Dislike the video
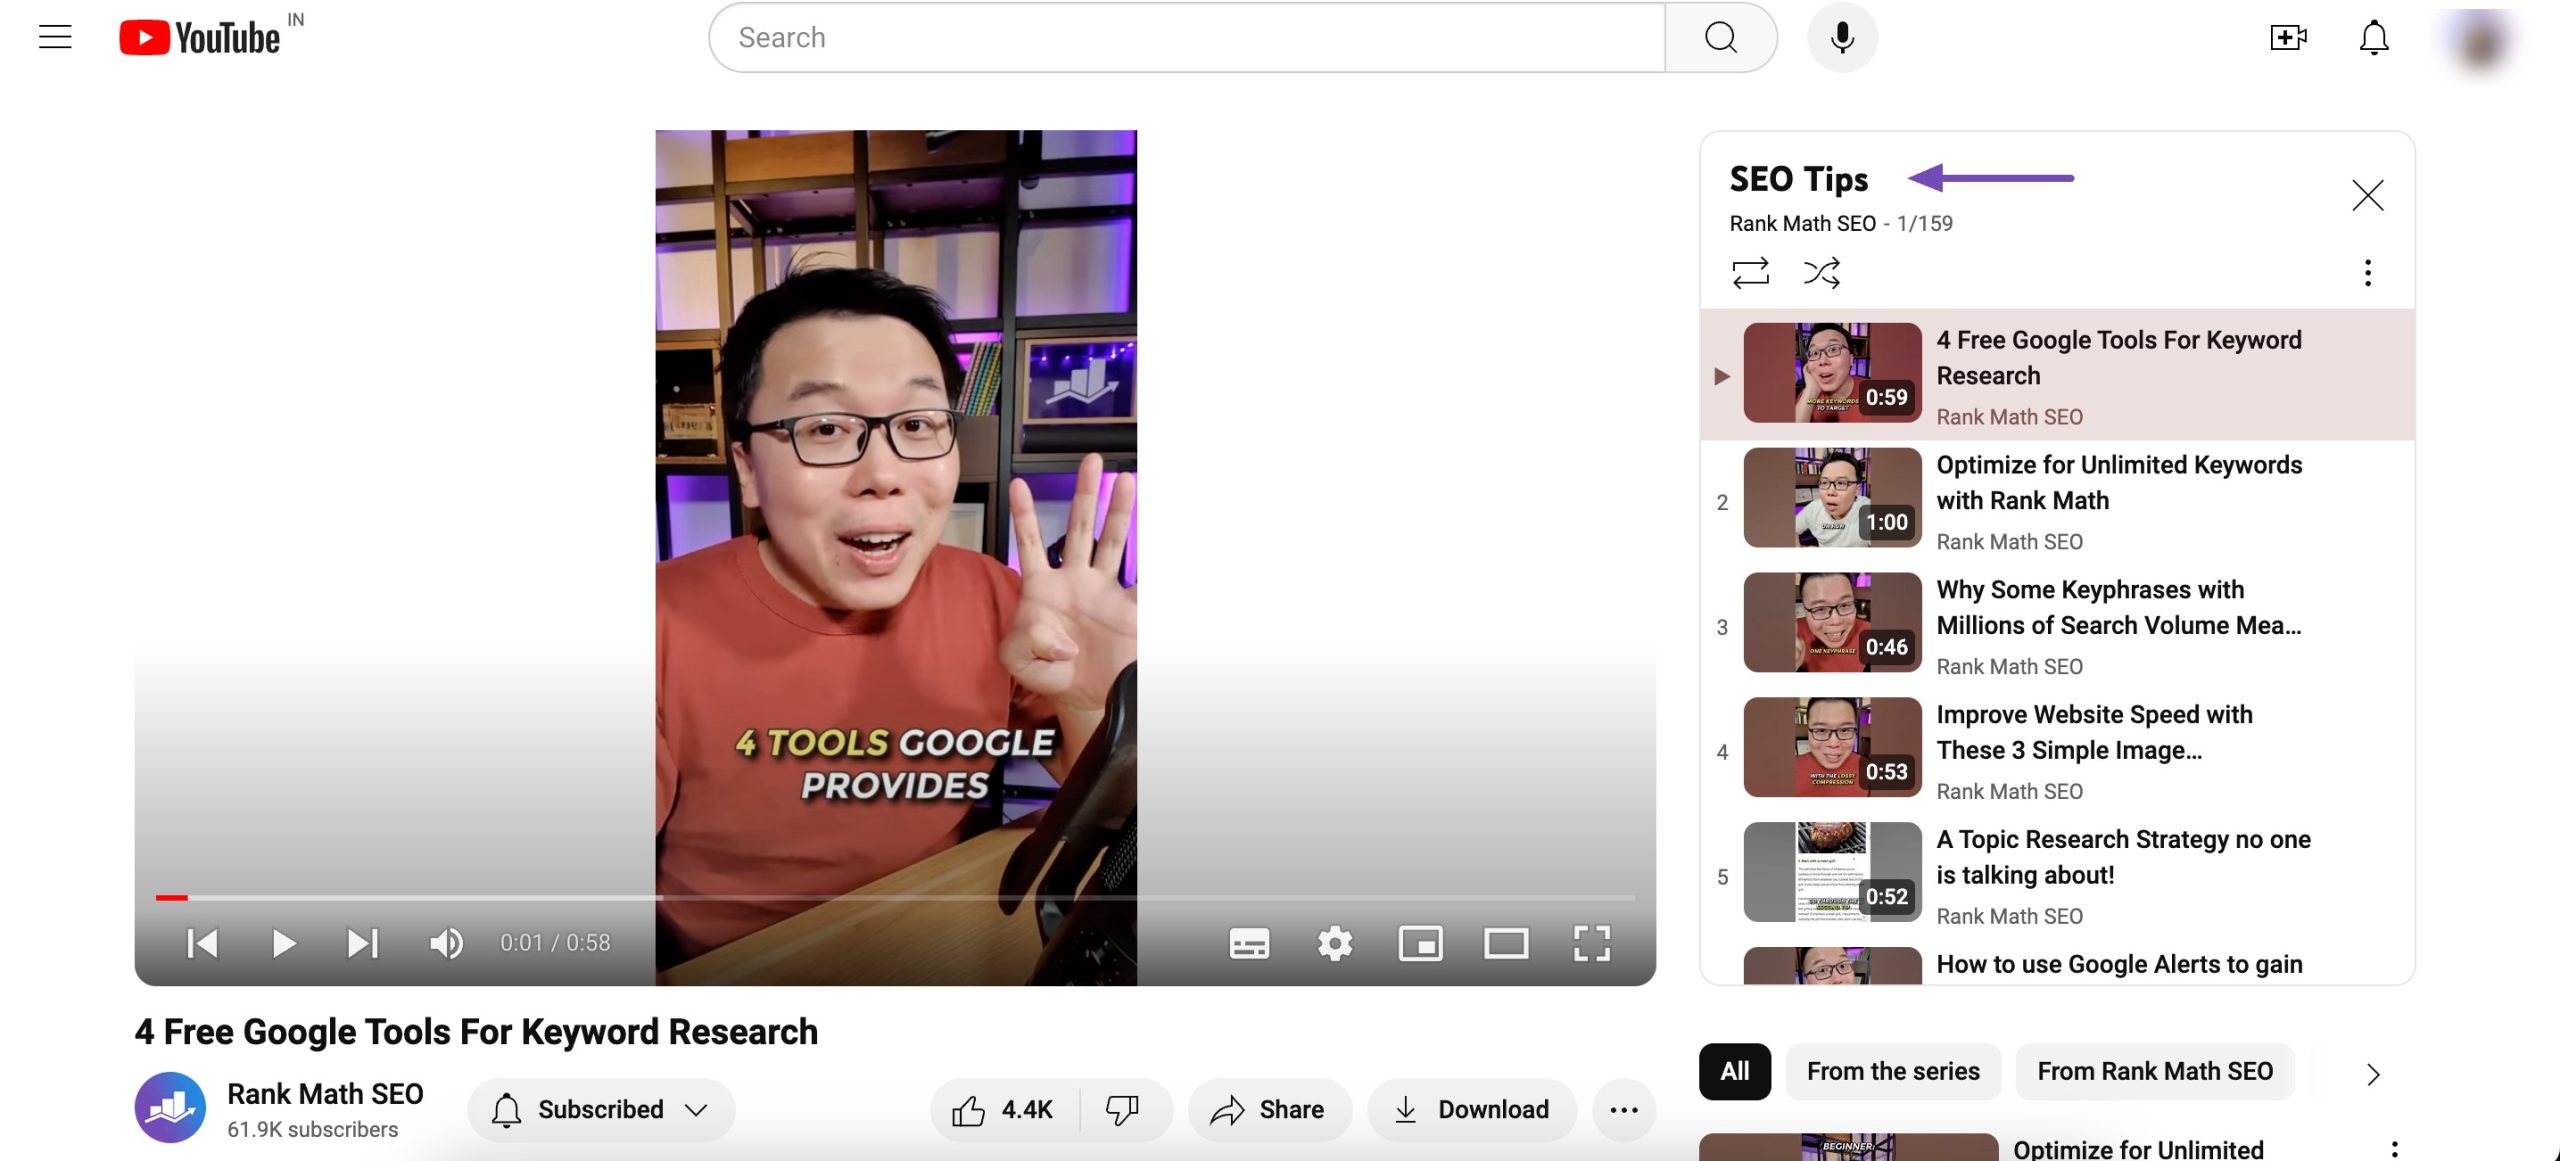The image size is (2560, 1161). tap(1124, 1109)
